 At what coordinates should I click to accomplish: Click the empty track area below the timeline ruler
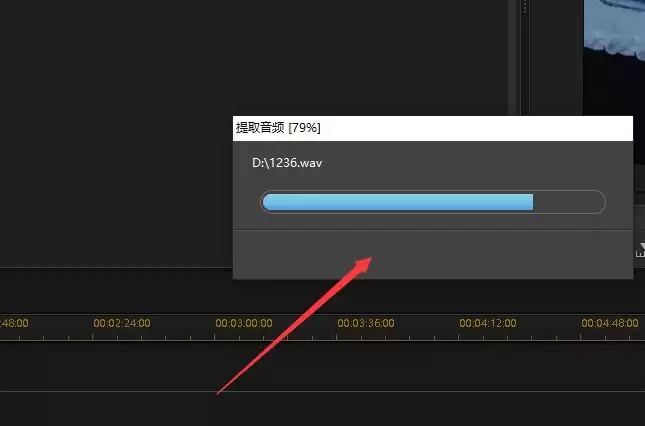pos(322,366)
